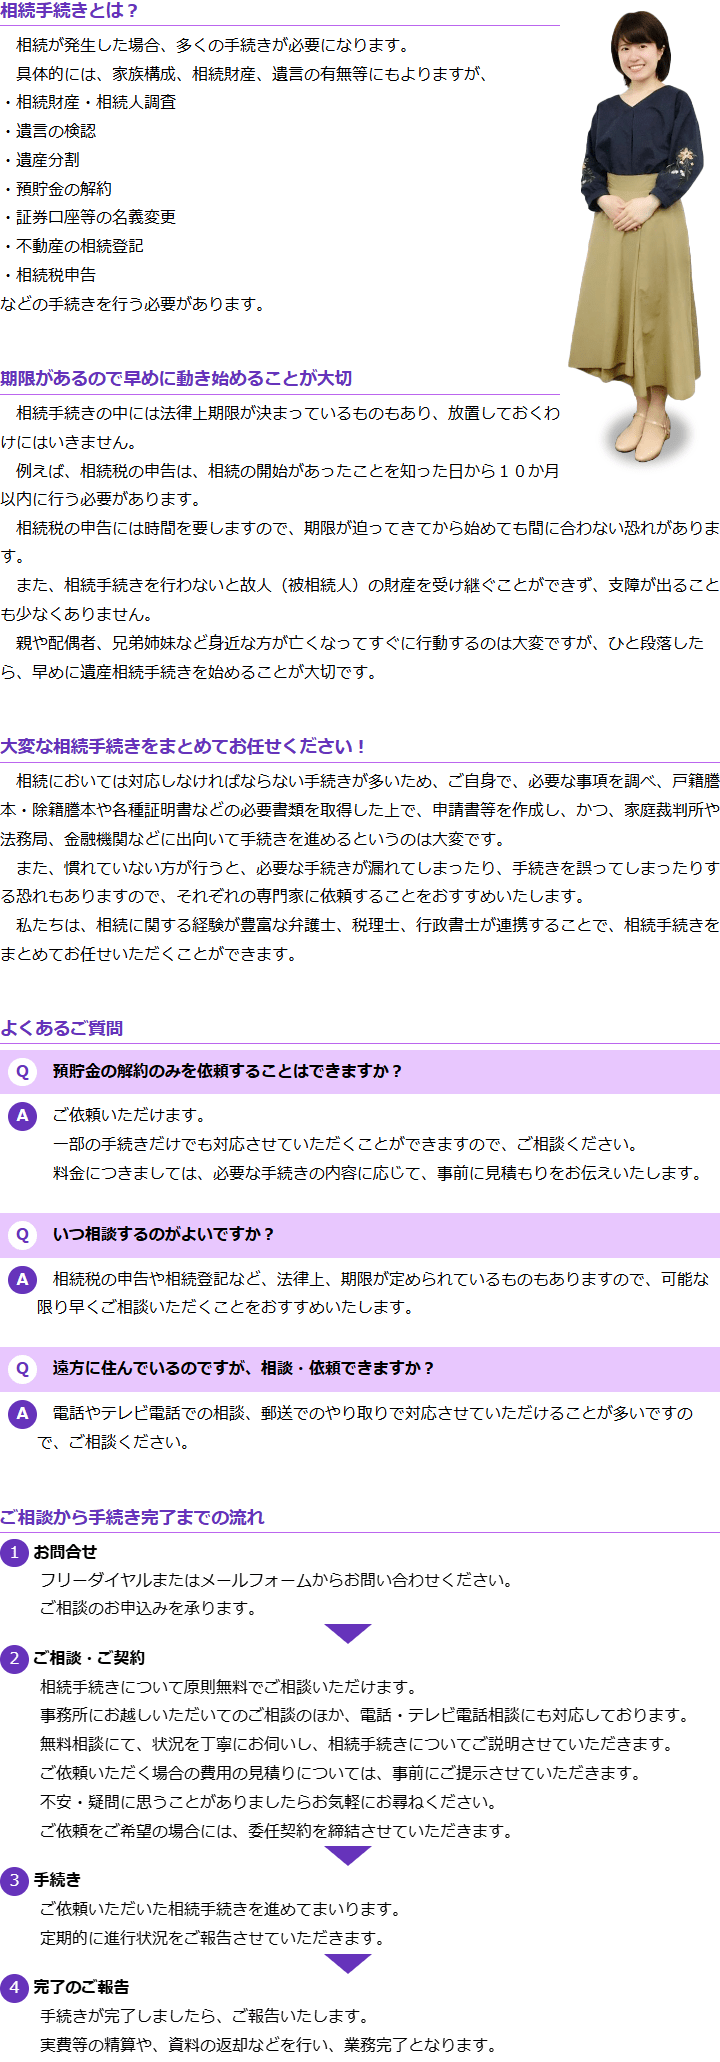Click the Q icon beside 遠方に住んでいる question
Viewport: 720px width, 2062px height.
click(22, 1369)
